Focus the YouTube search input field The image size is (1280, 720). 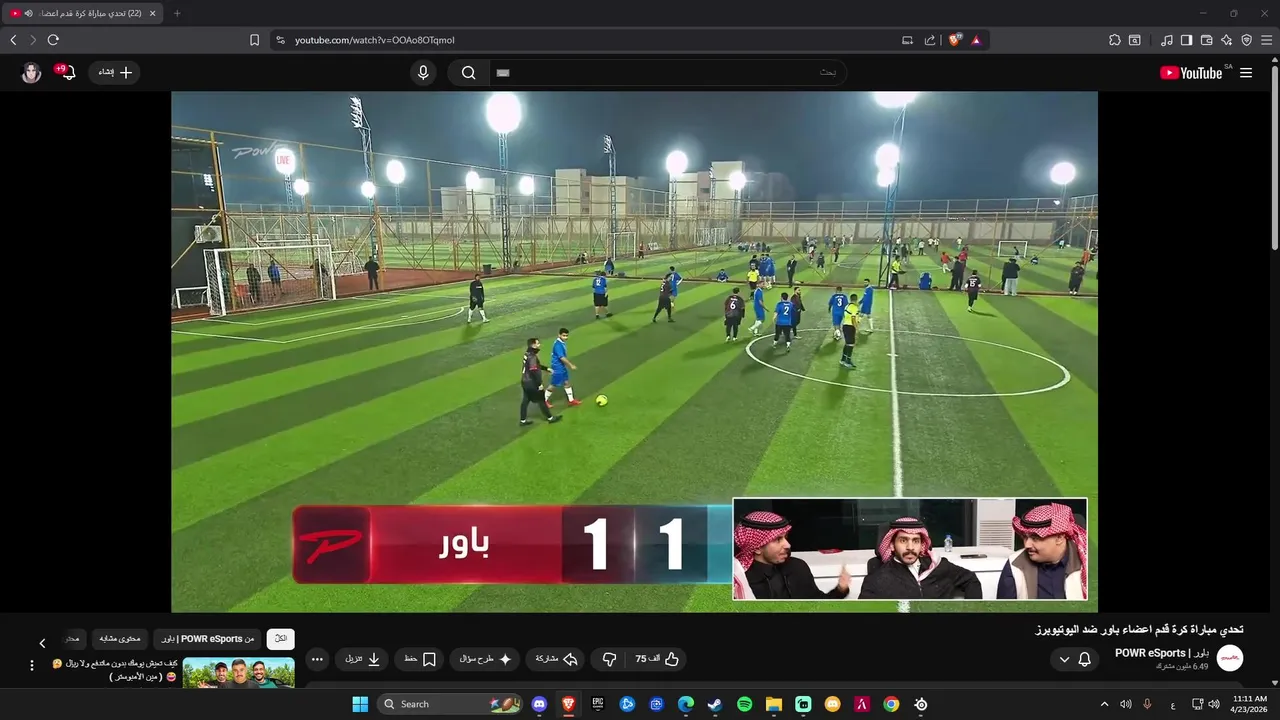(668, 72)
